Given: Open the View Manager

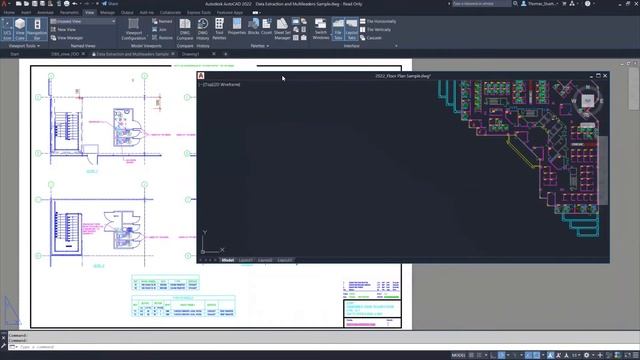Looking at the screenshot, I should point(67,38).
